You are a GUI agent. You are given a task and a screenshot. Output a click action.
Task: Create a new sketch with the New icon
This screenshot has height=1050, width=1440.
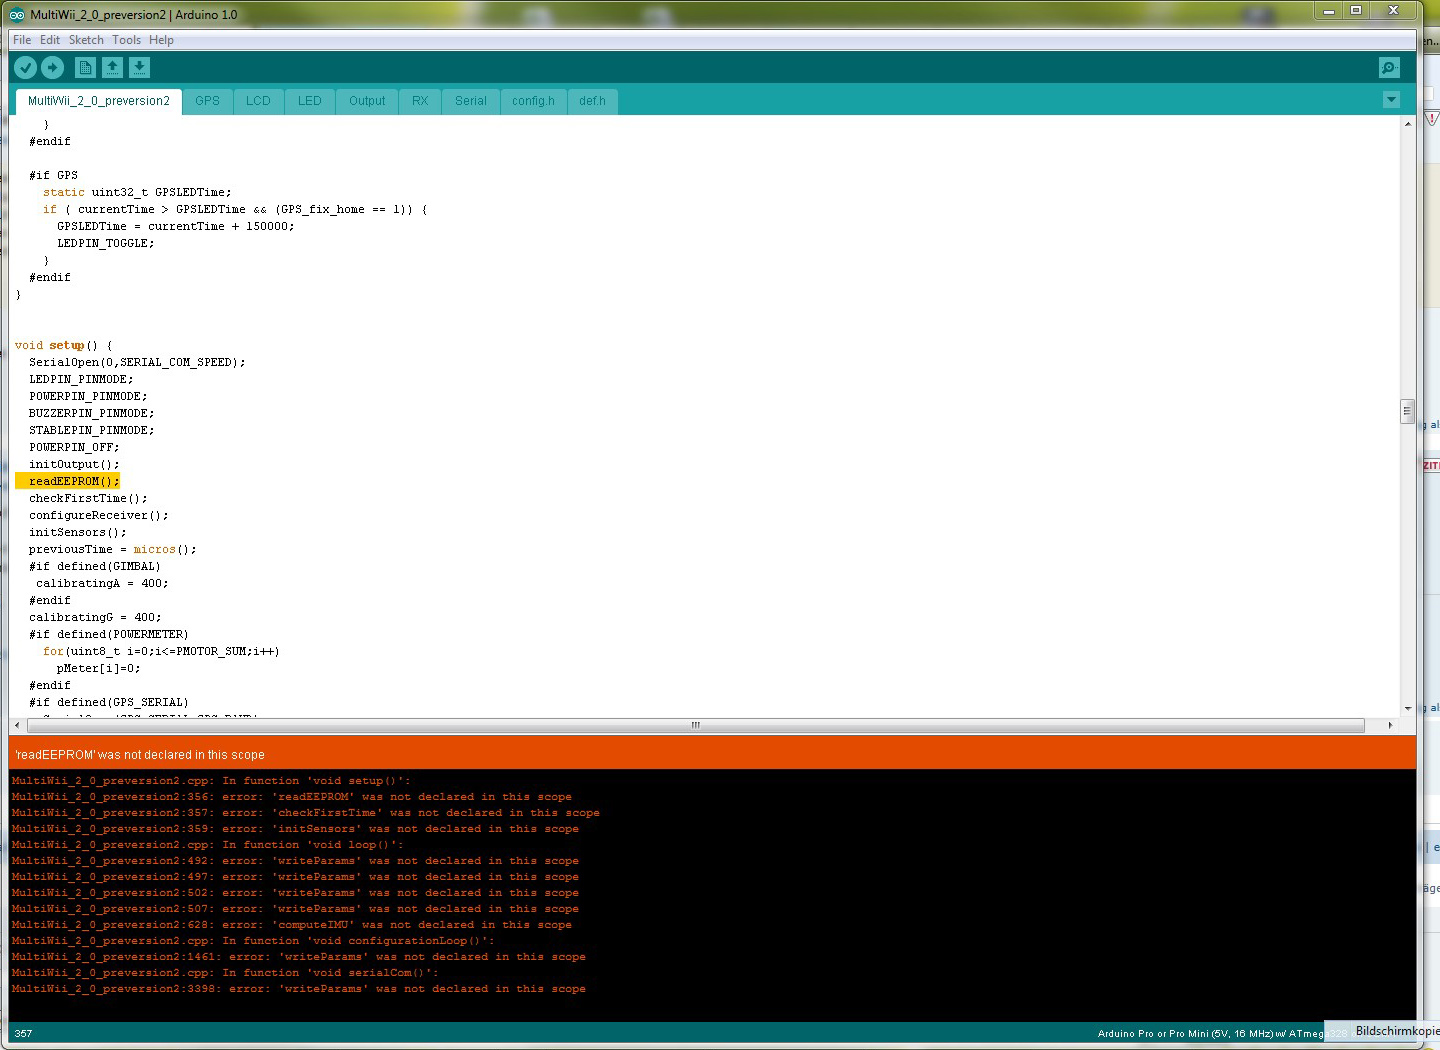[85, 67]
